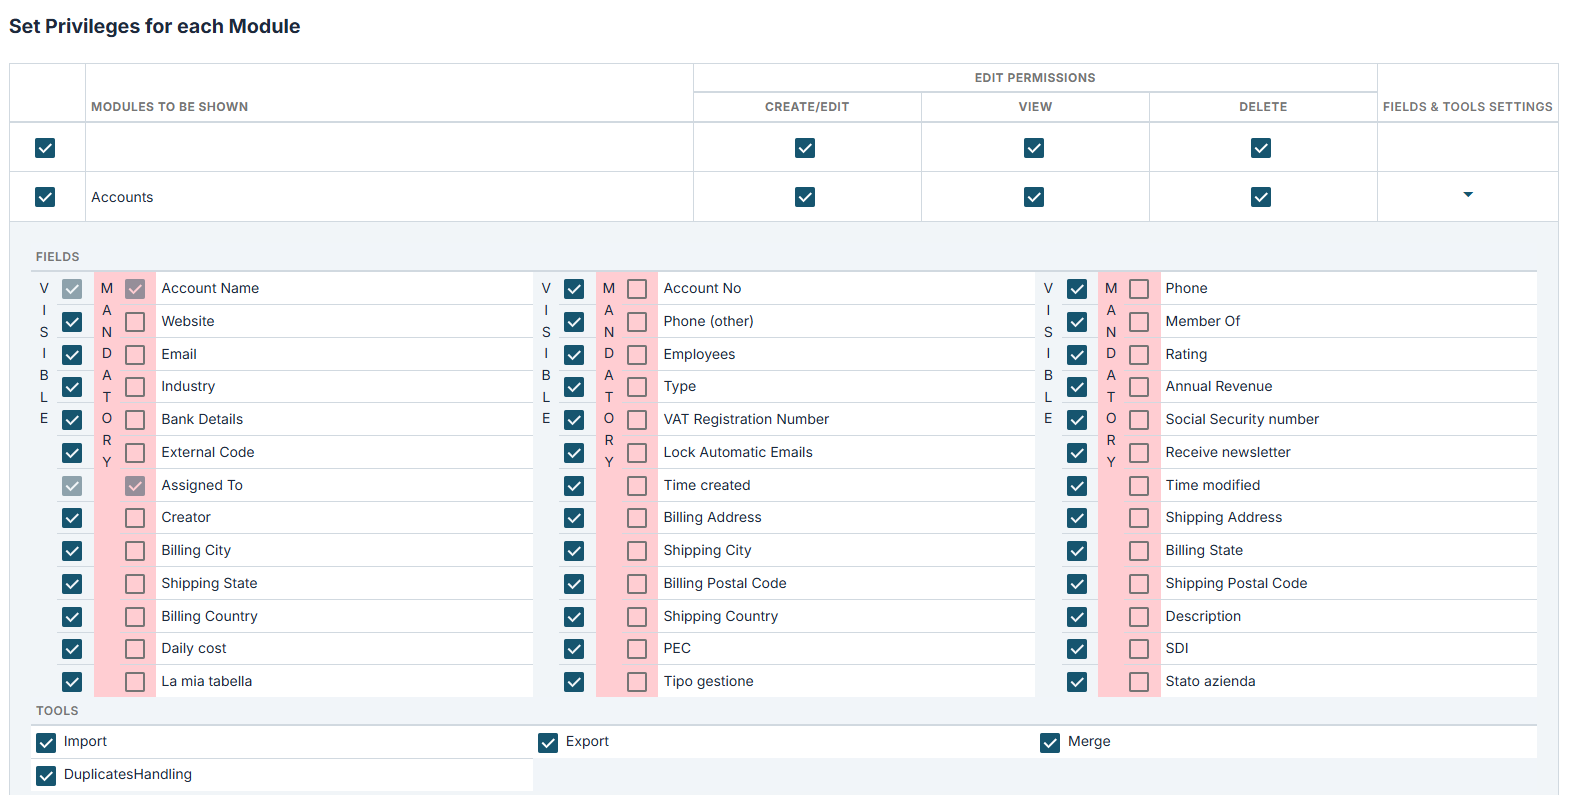Toggle all modules Delete permission checkbox
Screen dimensions: 1570x795
1261,148
